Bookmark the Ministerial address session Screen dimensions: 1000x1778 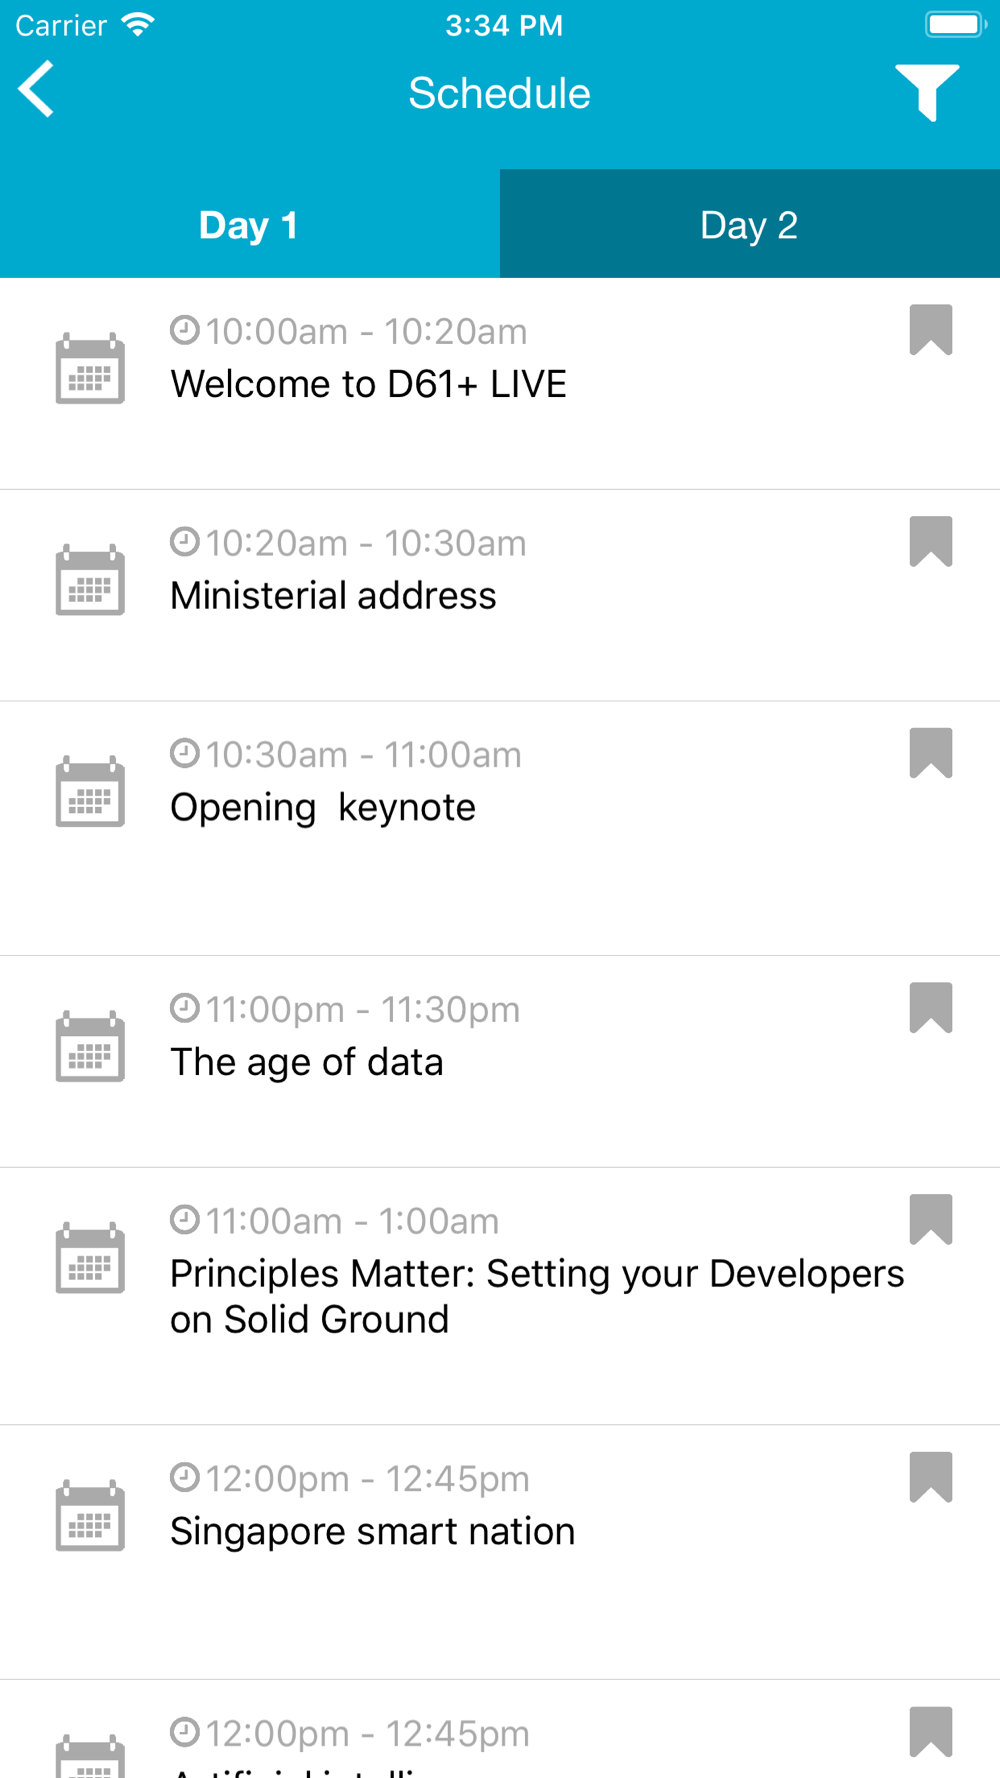click(x=930, y=542)
